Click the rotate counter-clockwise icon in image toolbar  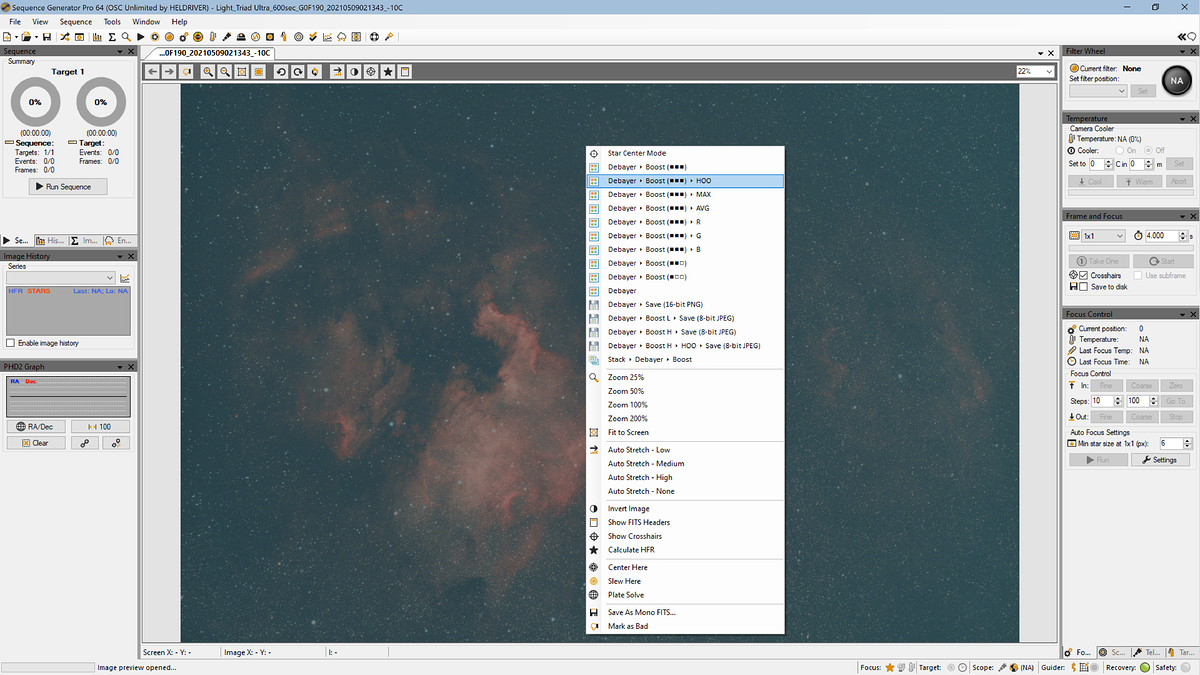click(281, 72)
